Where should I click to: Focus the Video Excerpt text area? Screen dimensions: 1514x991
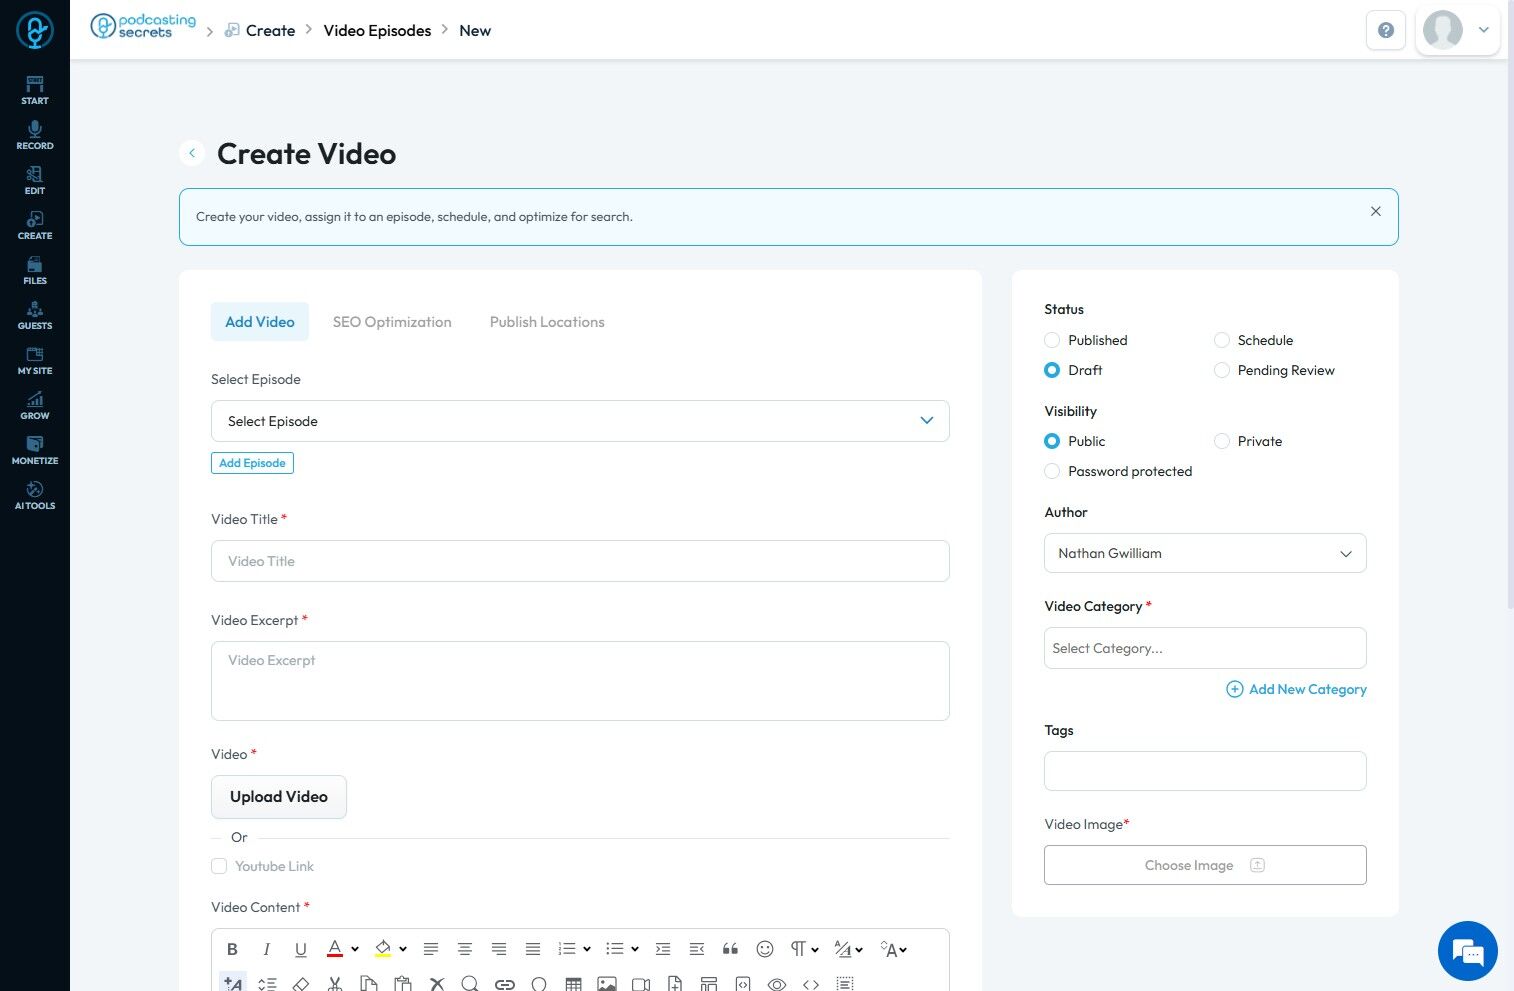tap(580, 681)
